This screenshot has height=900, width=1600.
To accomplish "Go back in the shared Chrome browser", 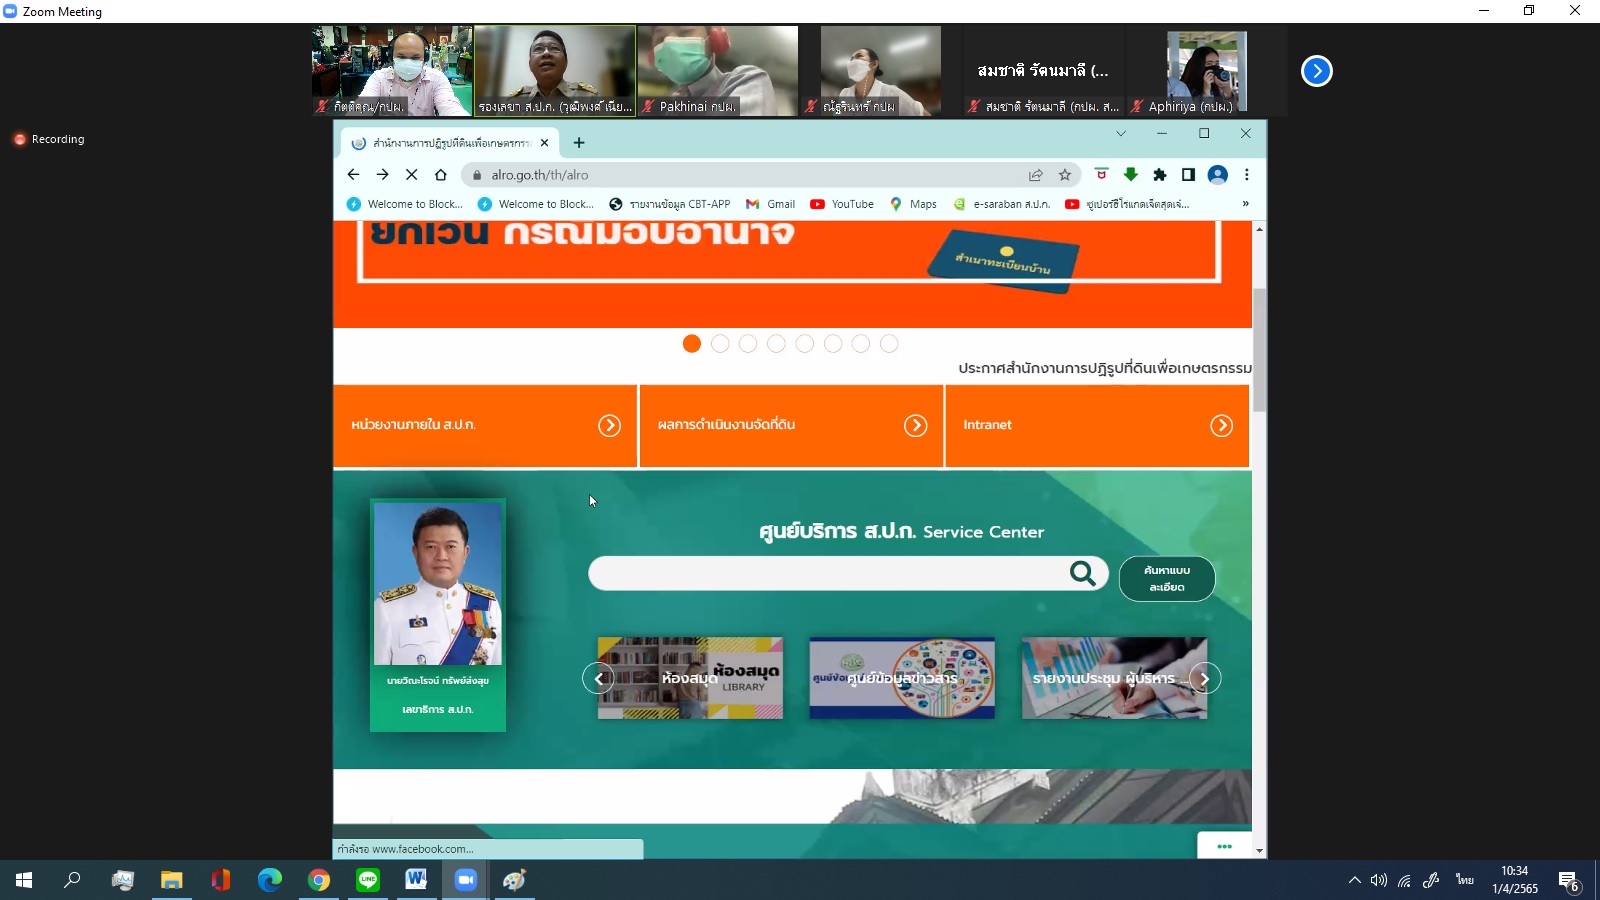I will pyautogui.click(x=353, y=174).
